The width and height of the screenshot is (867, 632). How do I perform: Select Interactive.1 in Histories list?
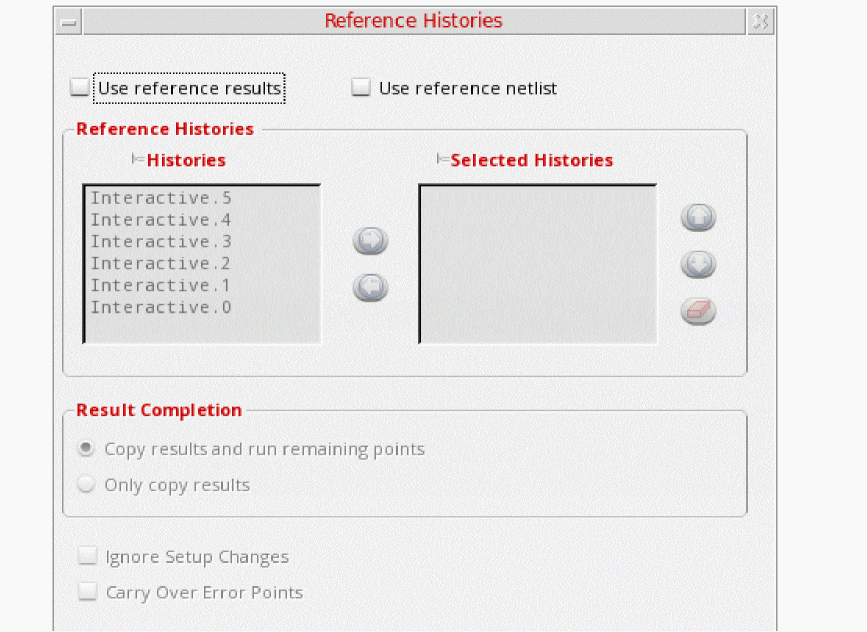coord(161,285)
